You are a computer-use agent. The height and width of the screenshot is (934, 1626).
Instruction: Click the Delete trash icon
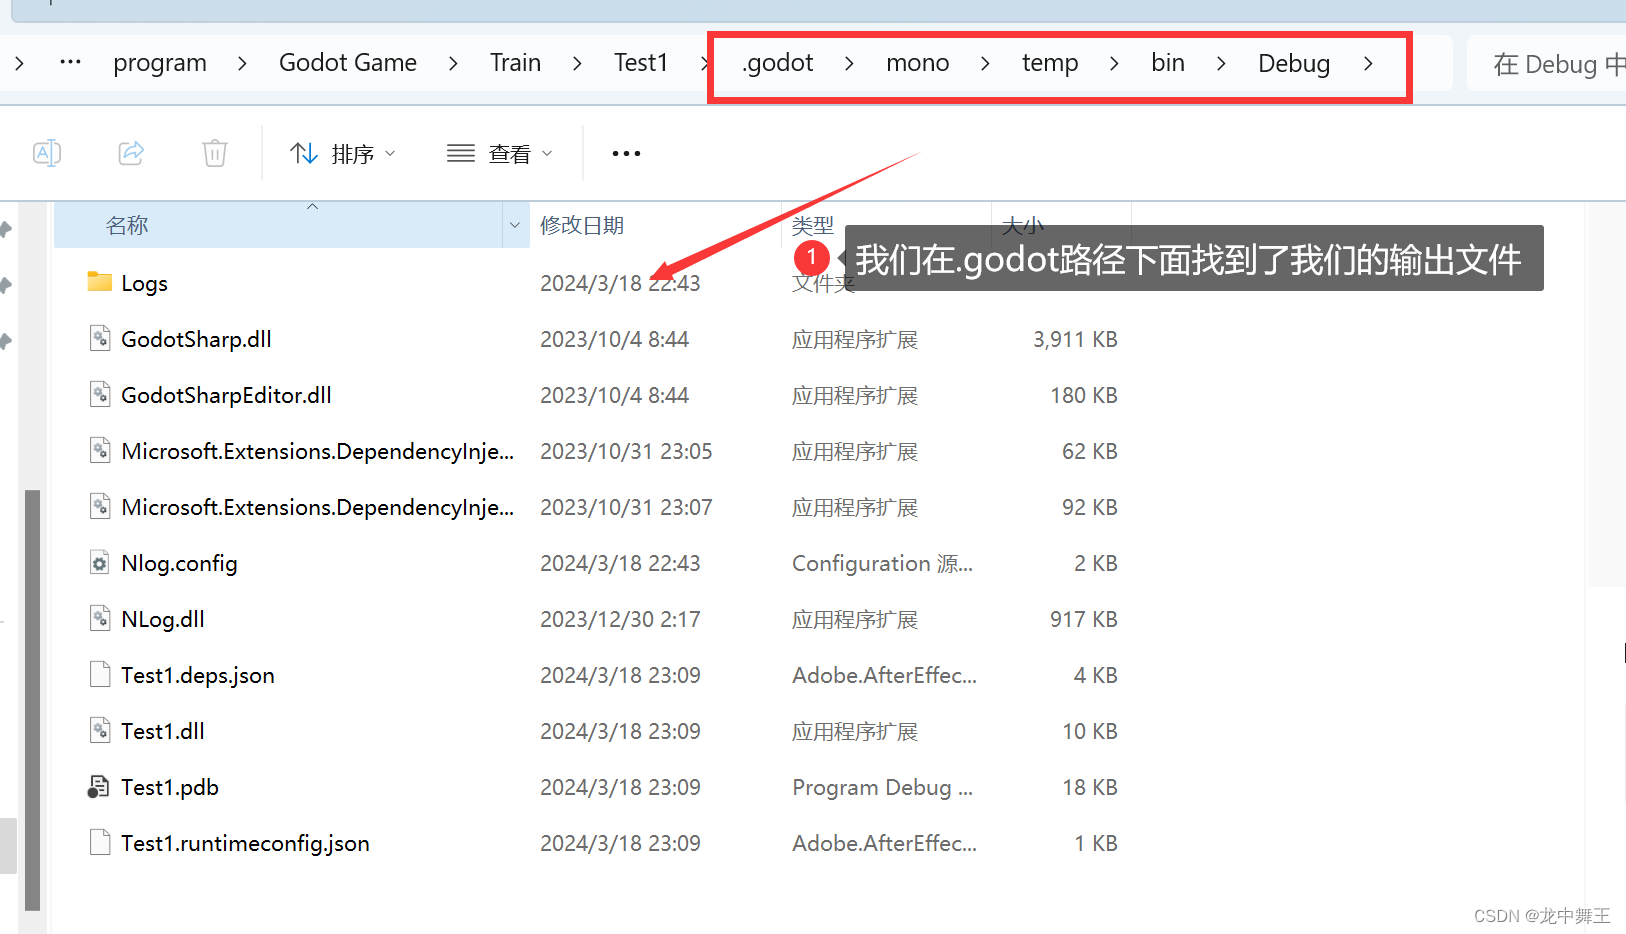(215, 153)
